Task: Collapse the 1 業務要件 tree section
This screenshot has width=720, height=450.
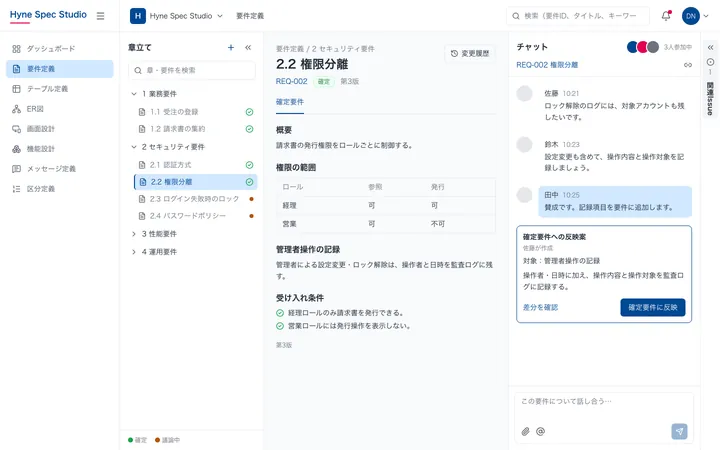Action: [x=134, y=94]
